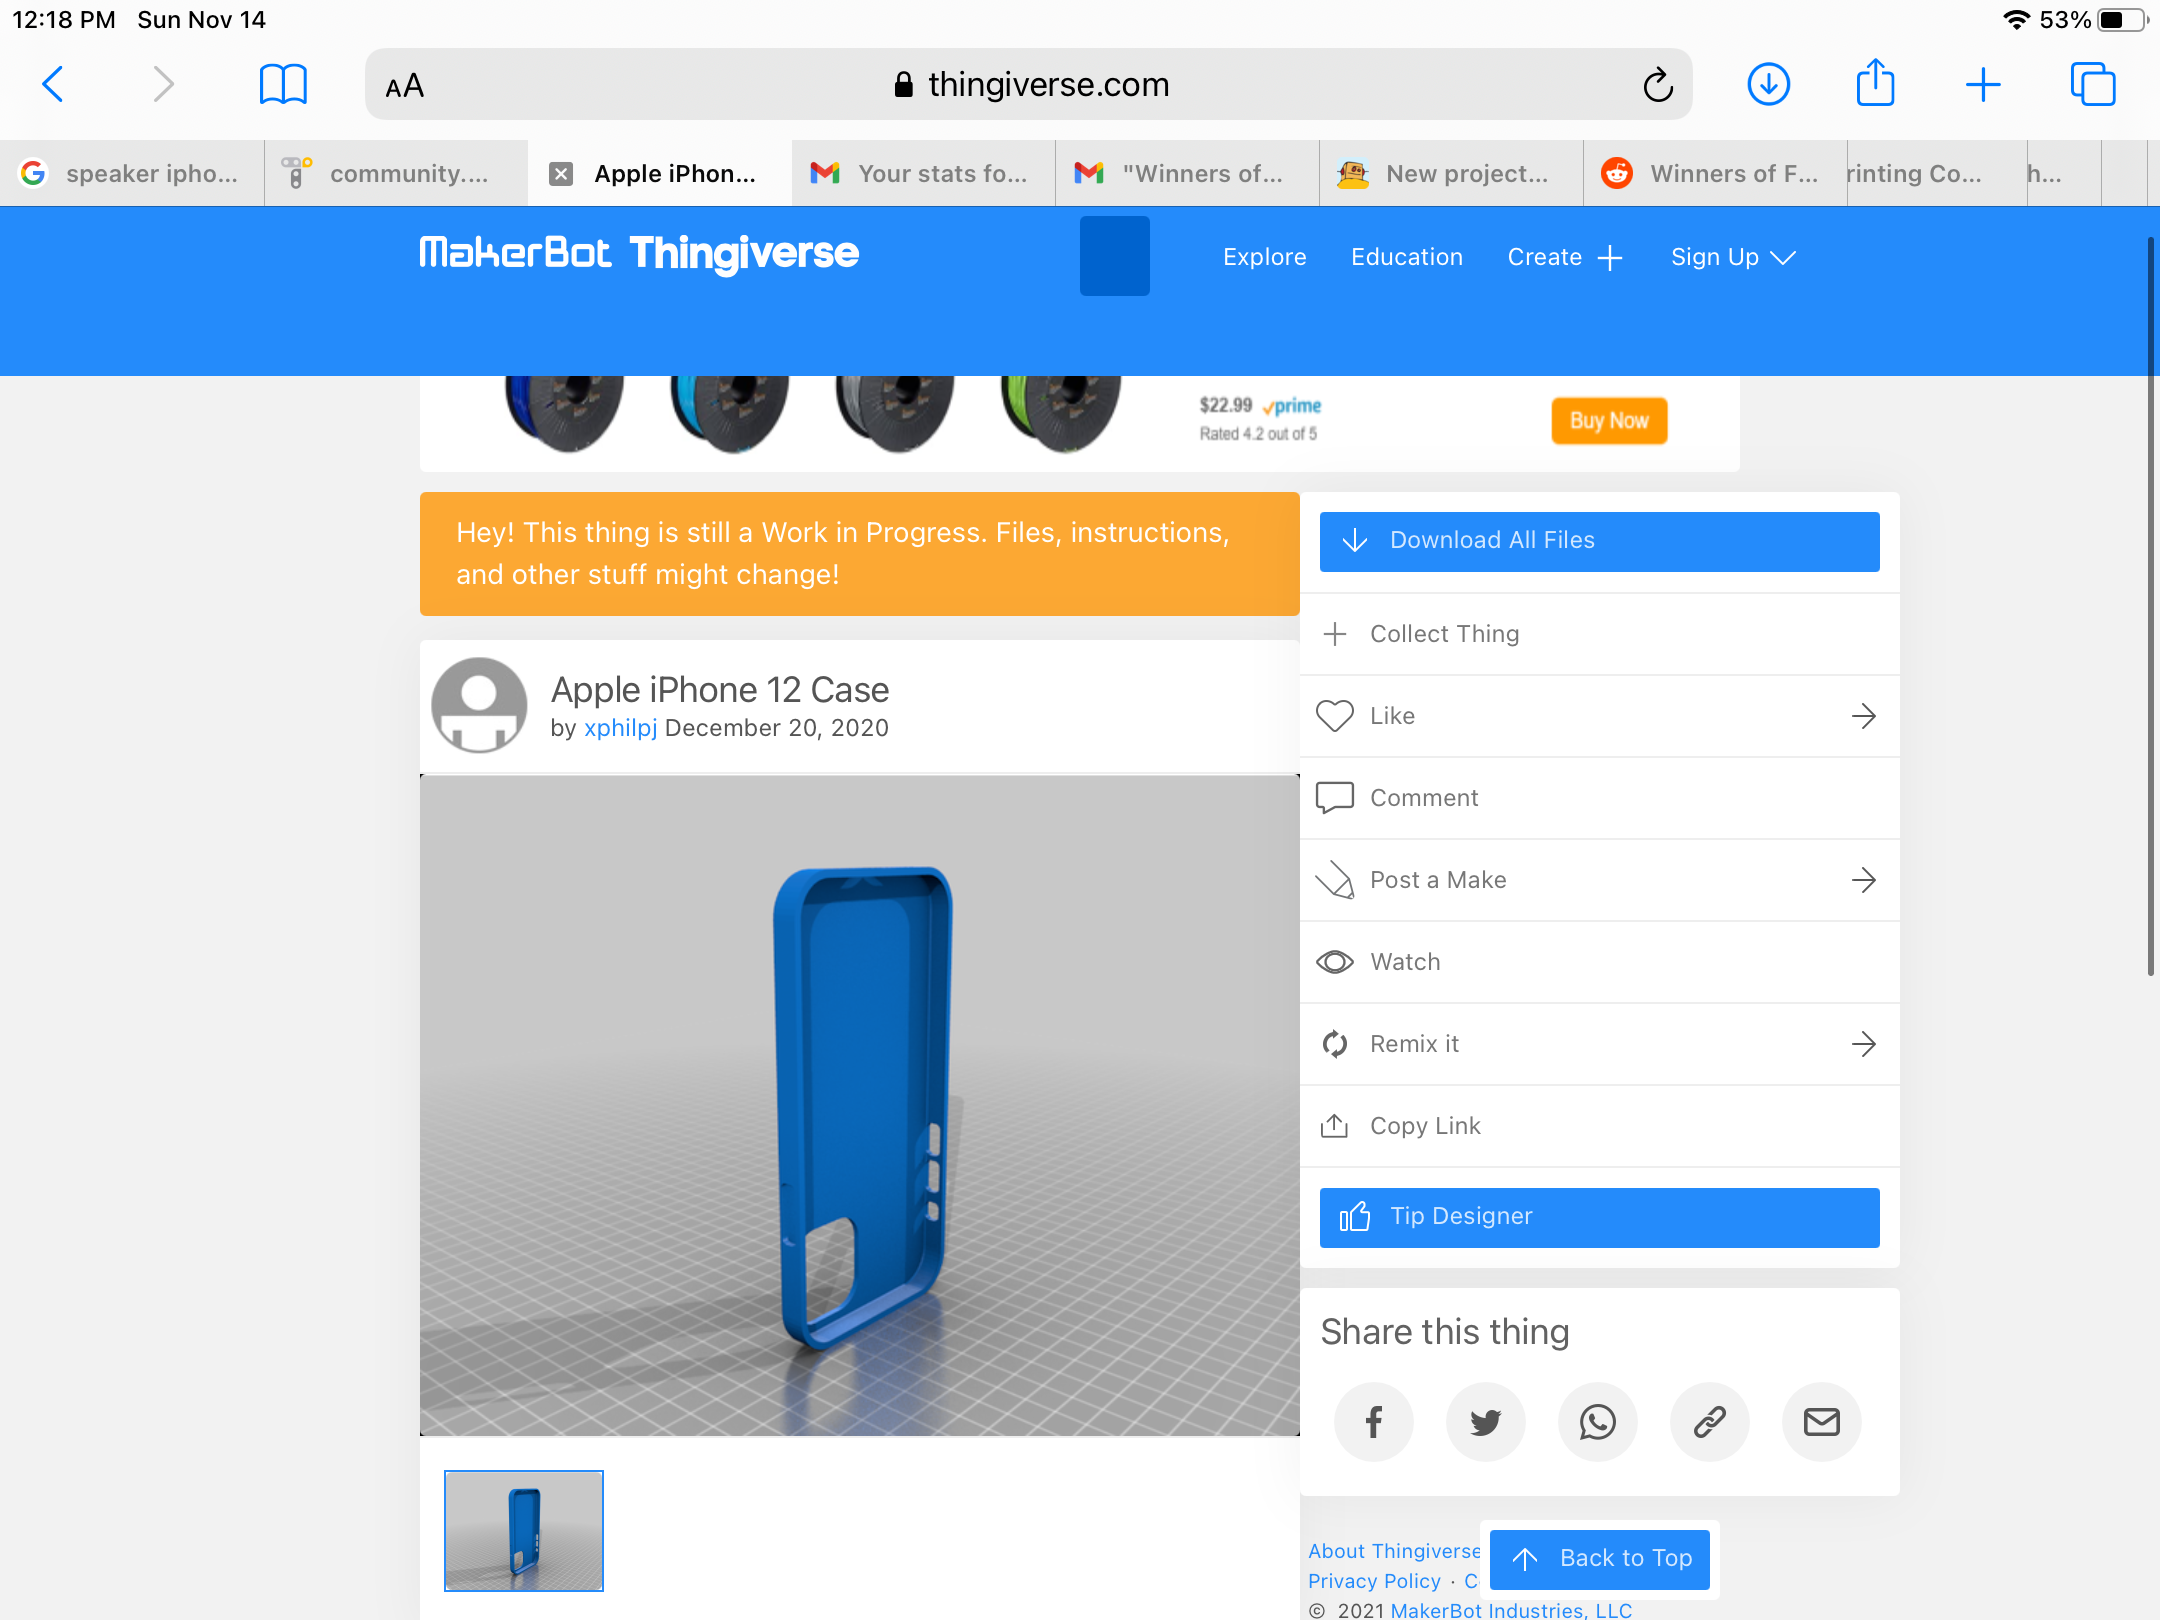
Task: Click Download All Files button
Action: click(x=1598, y=541)
